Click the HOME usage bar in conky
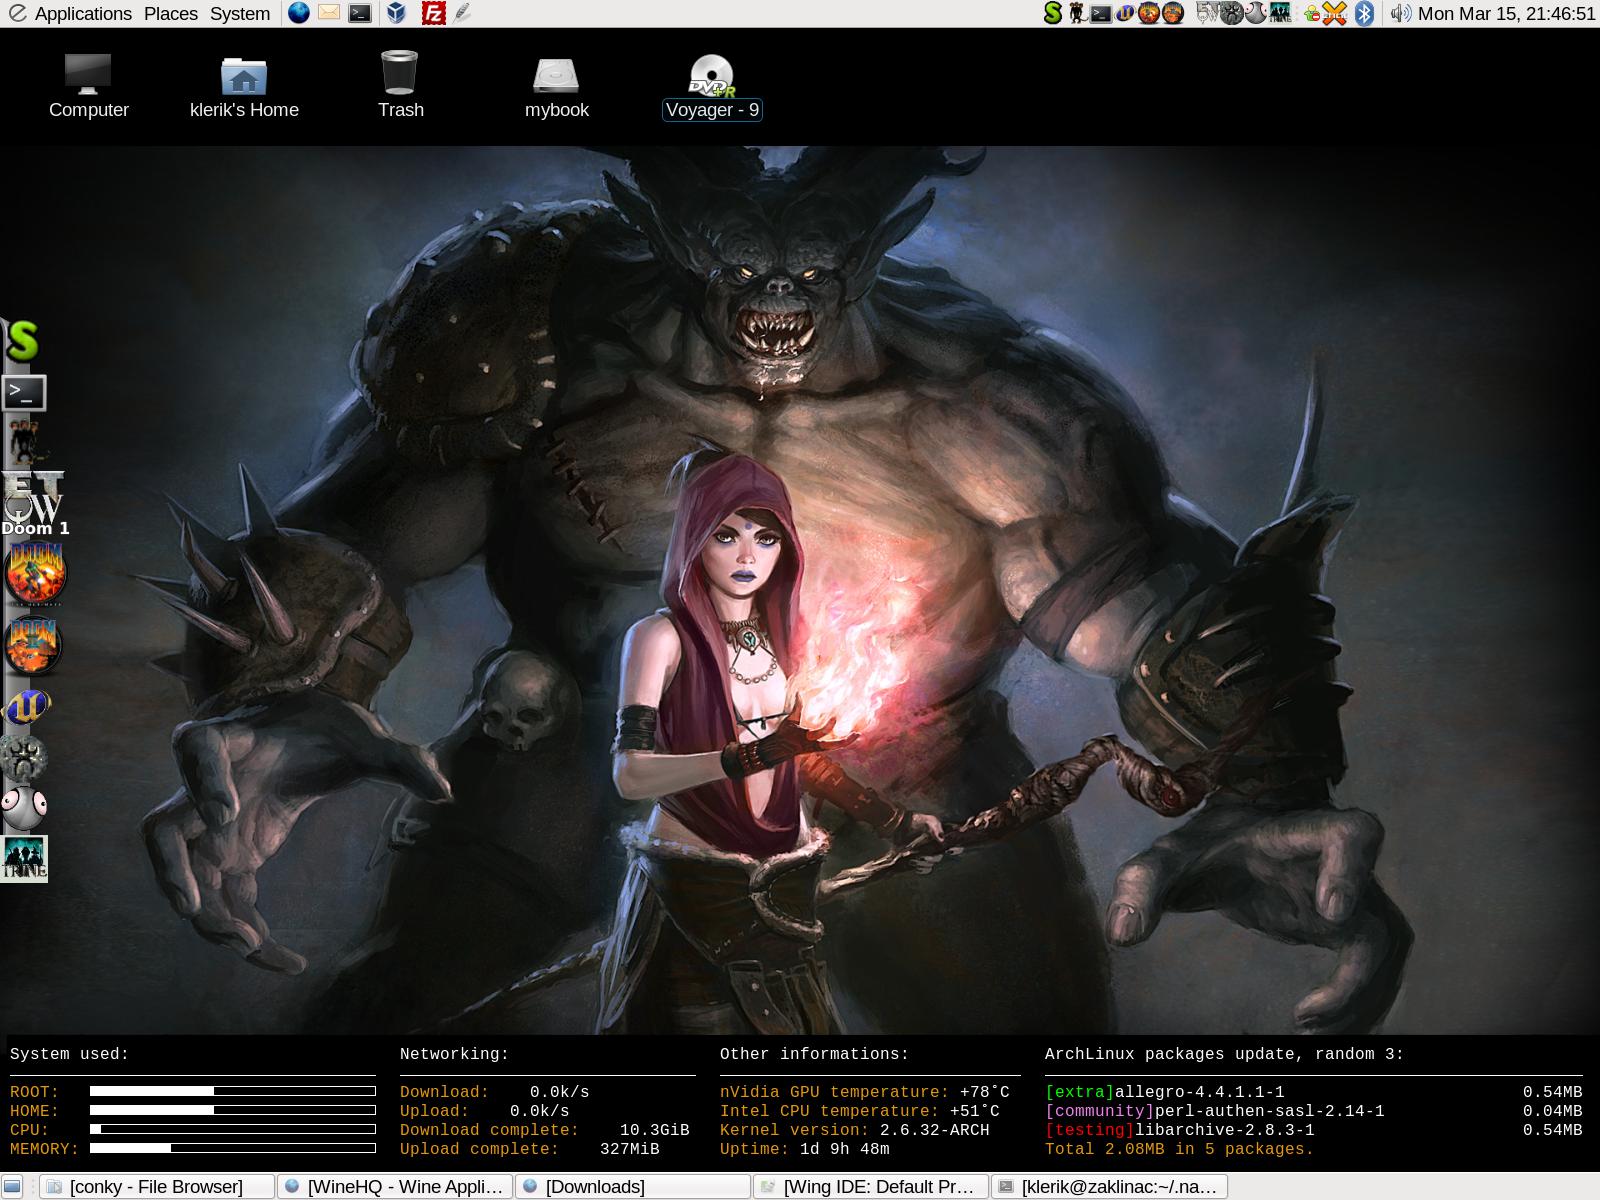The width and height of the screenshot is (1600, 1200). [x=232, y=1110]
